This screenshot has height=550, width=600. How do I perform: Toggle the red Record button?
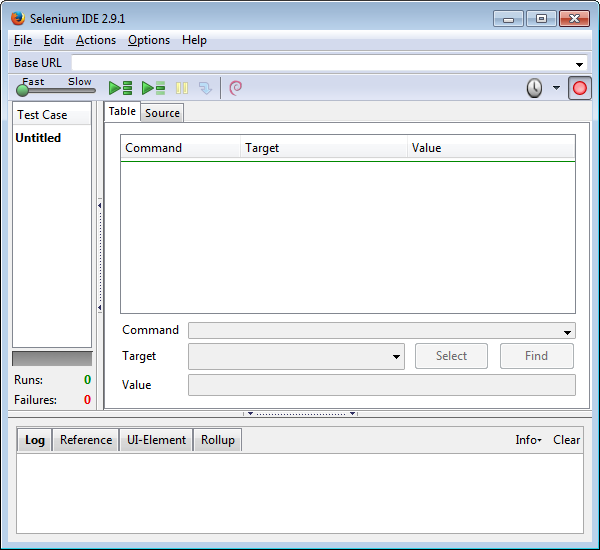(580, 88)
